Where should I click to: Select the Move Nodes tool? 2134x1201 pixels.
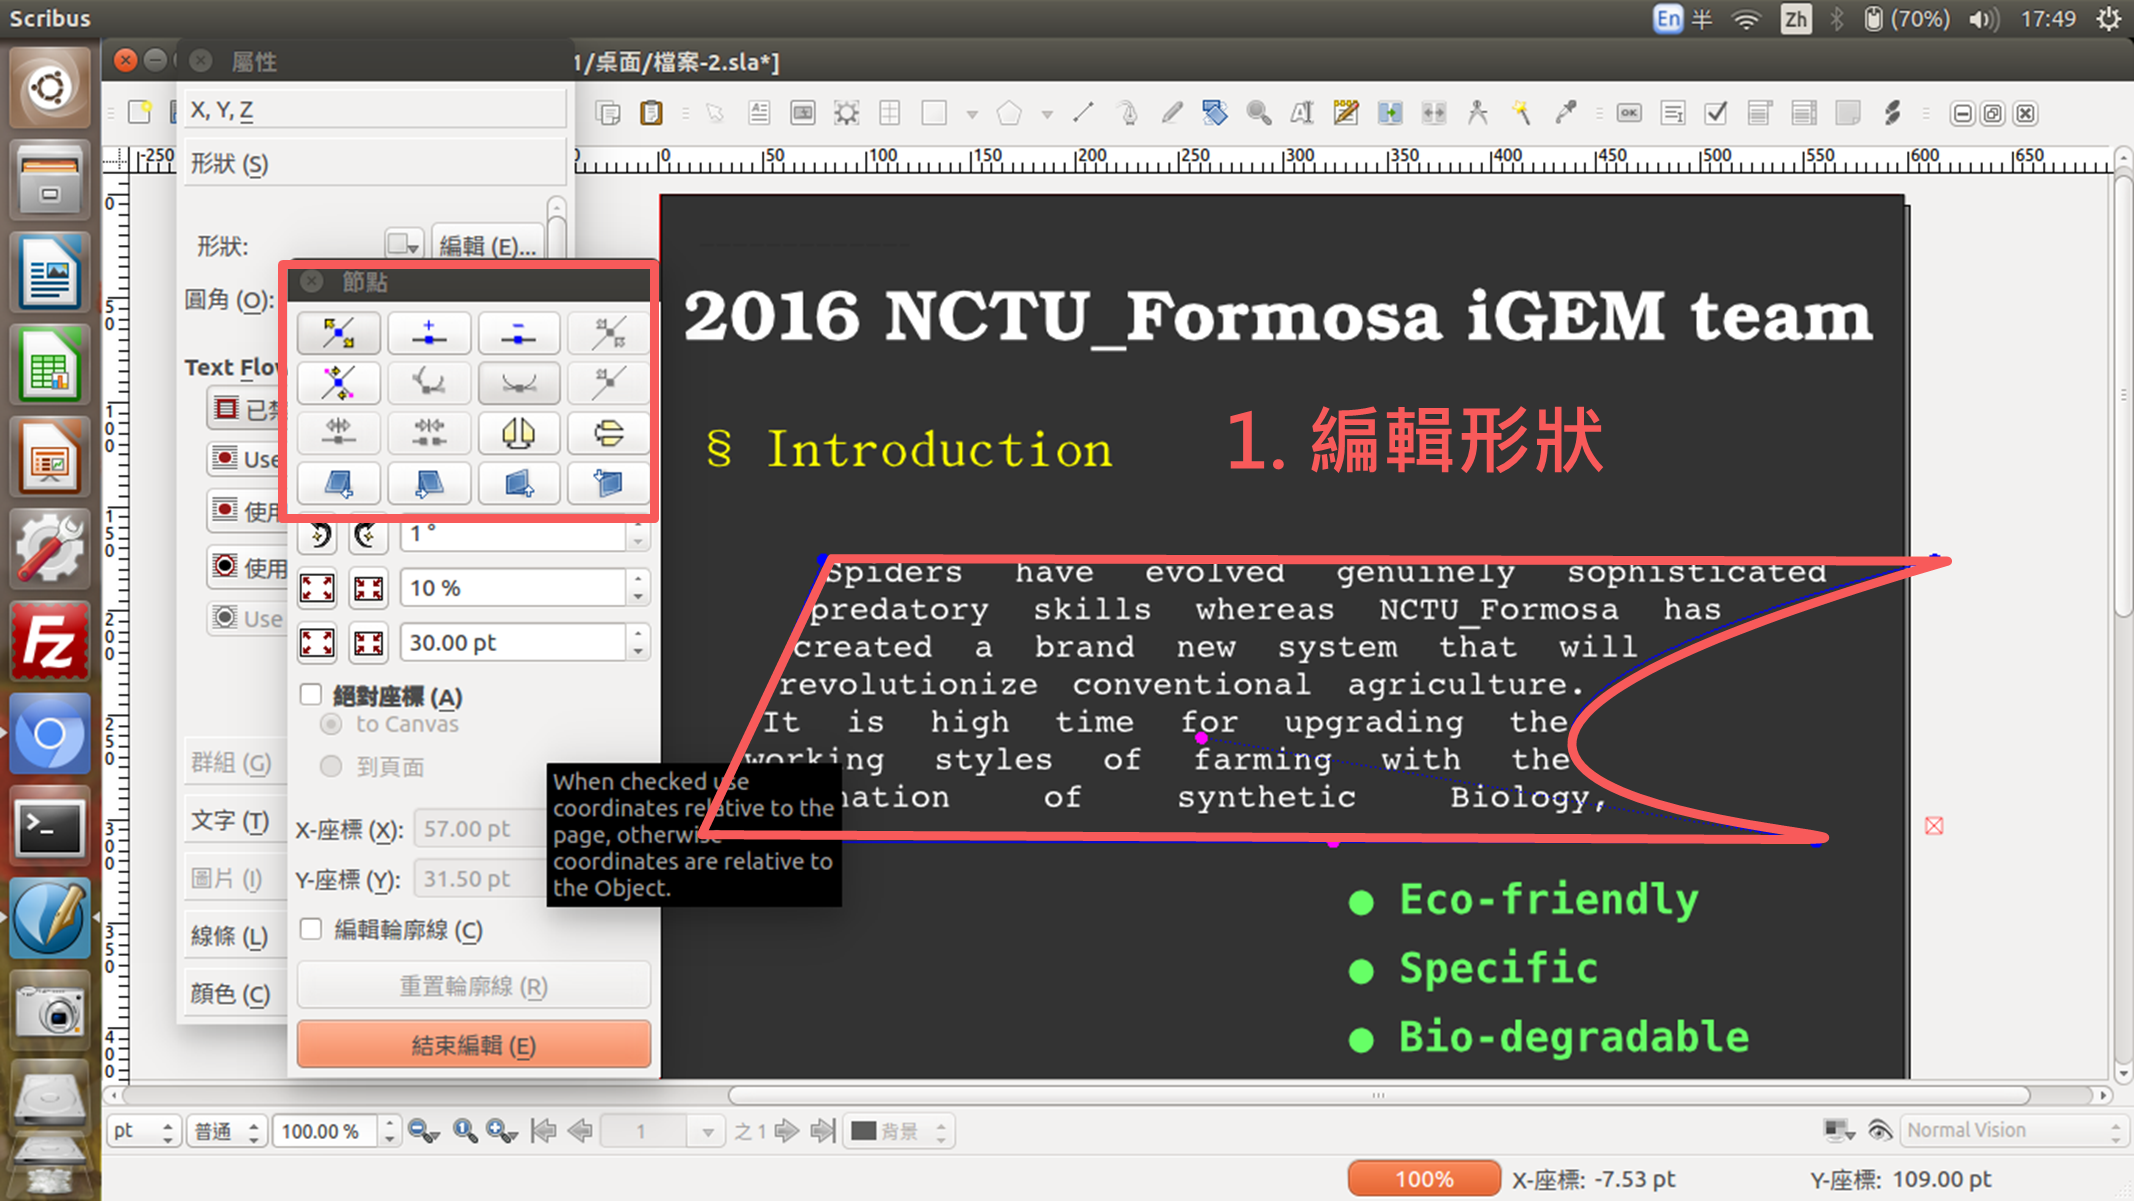pos(339,333)
